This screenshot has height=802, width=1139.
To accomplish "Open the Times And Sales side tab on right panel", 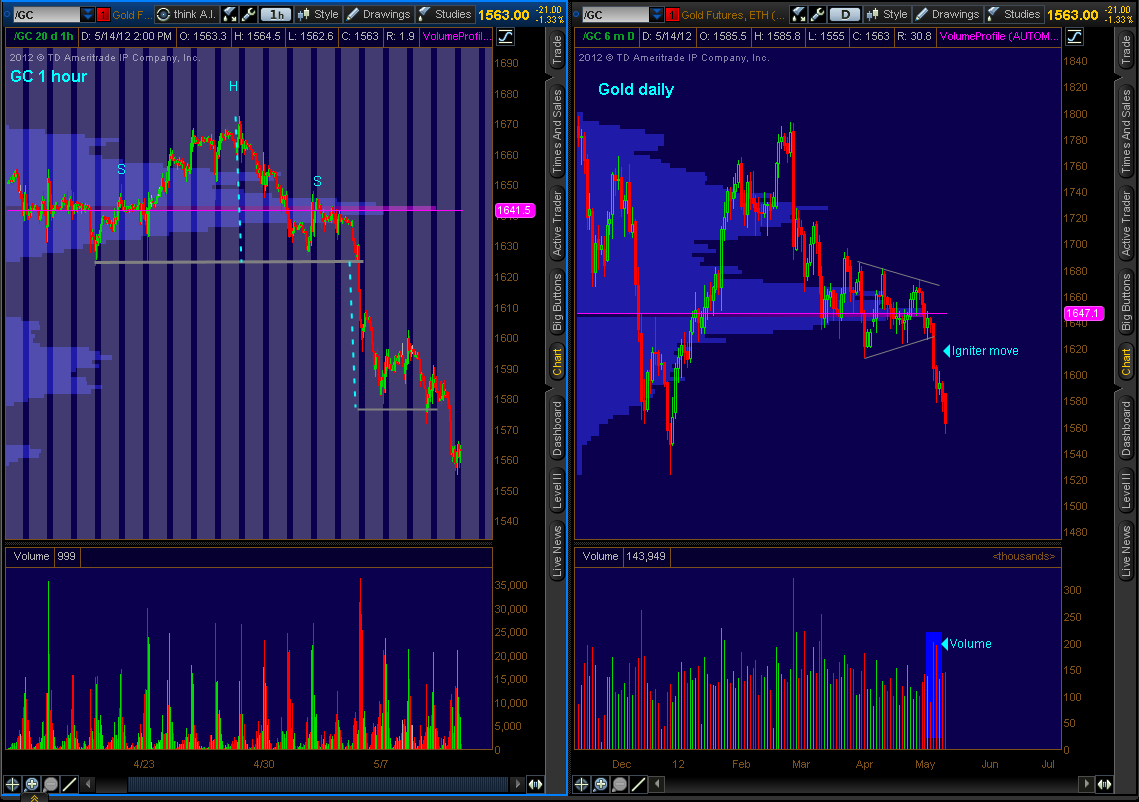I will pos(1126,130).
